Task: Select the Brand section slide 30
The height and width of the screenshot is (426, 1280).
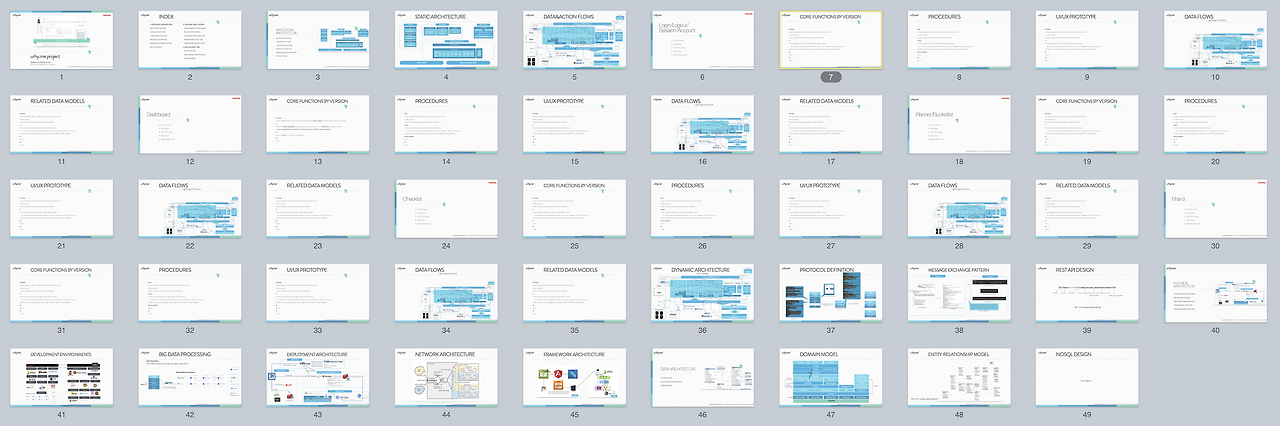Action: click(x=1215, y=208)
